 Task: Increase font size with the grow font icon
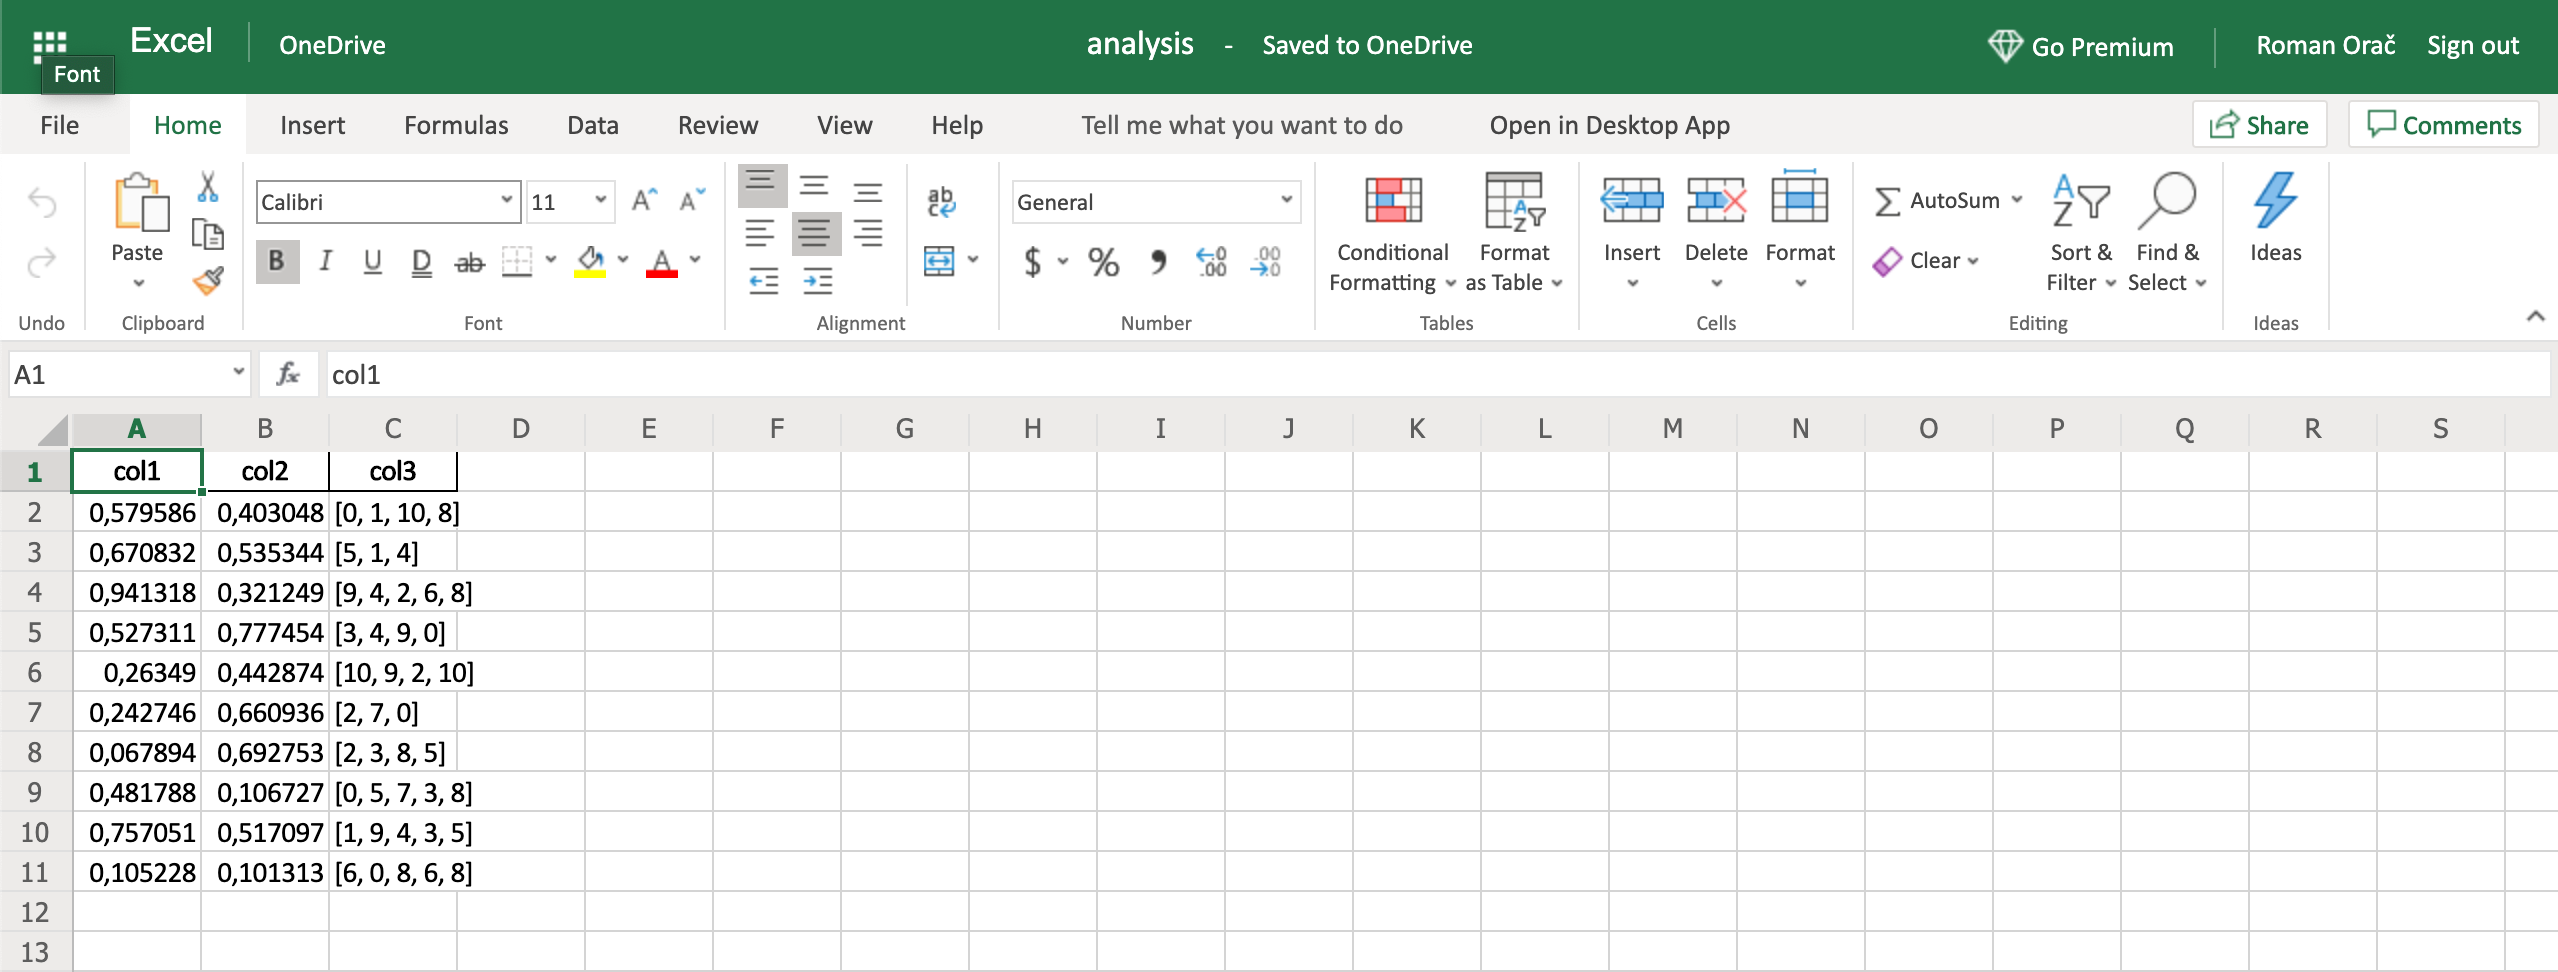coord(644,201)
